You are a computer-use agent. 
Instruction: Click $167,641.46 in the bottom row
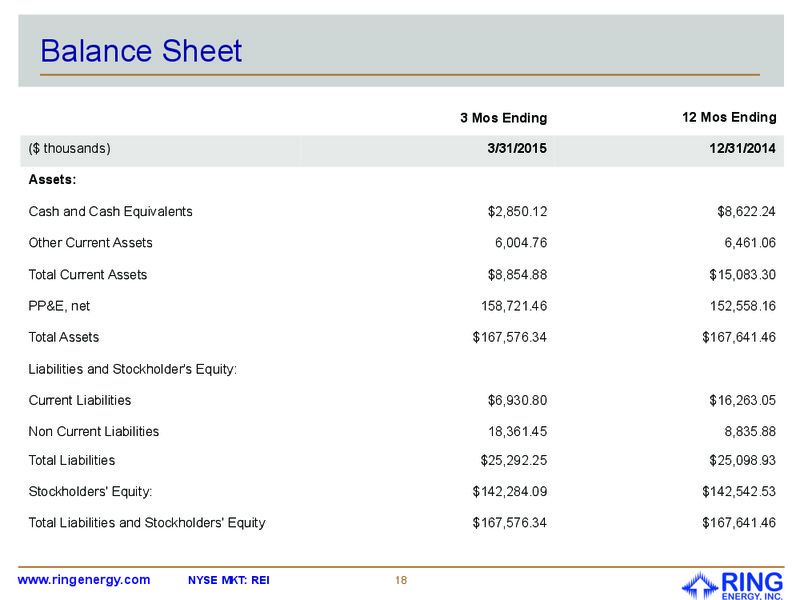click(739, 523)
